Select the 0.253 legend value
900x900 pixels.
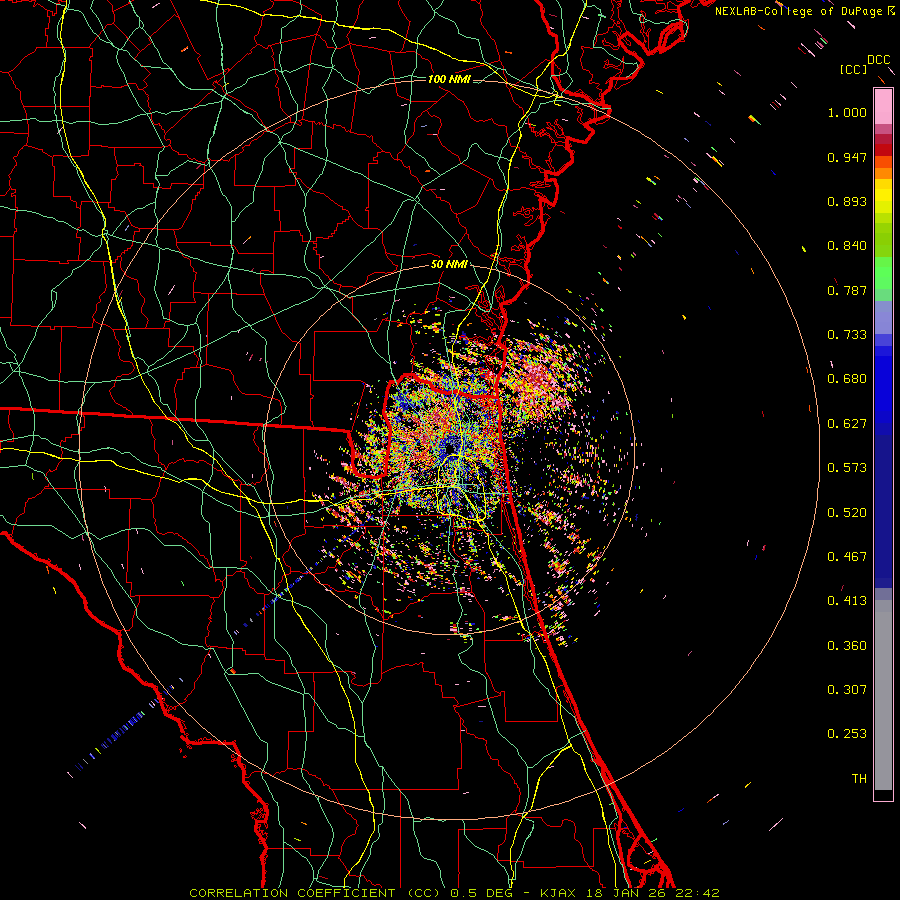[x=847, y=734]
